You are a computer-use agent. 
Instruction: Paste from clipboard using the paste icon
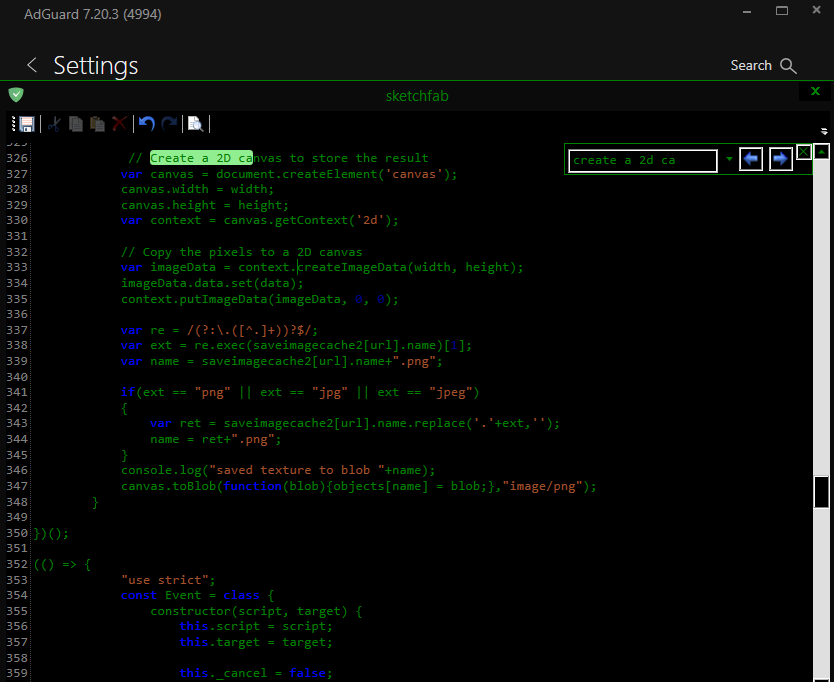97,124
